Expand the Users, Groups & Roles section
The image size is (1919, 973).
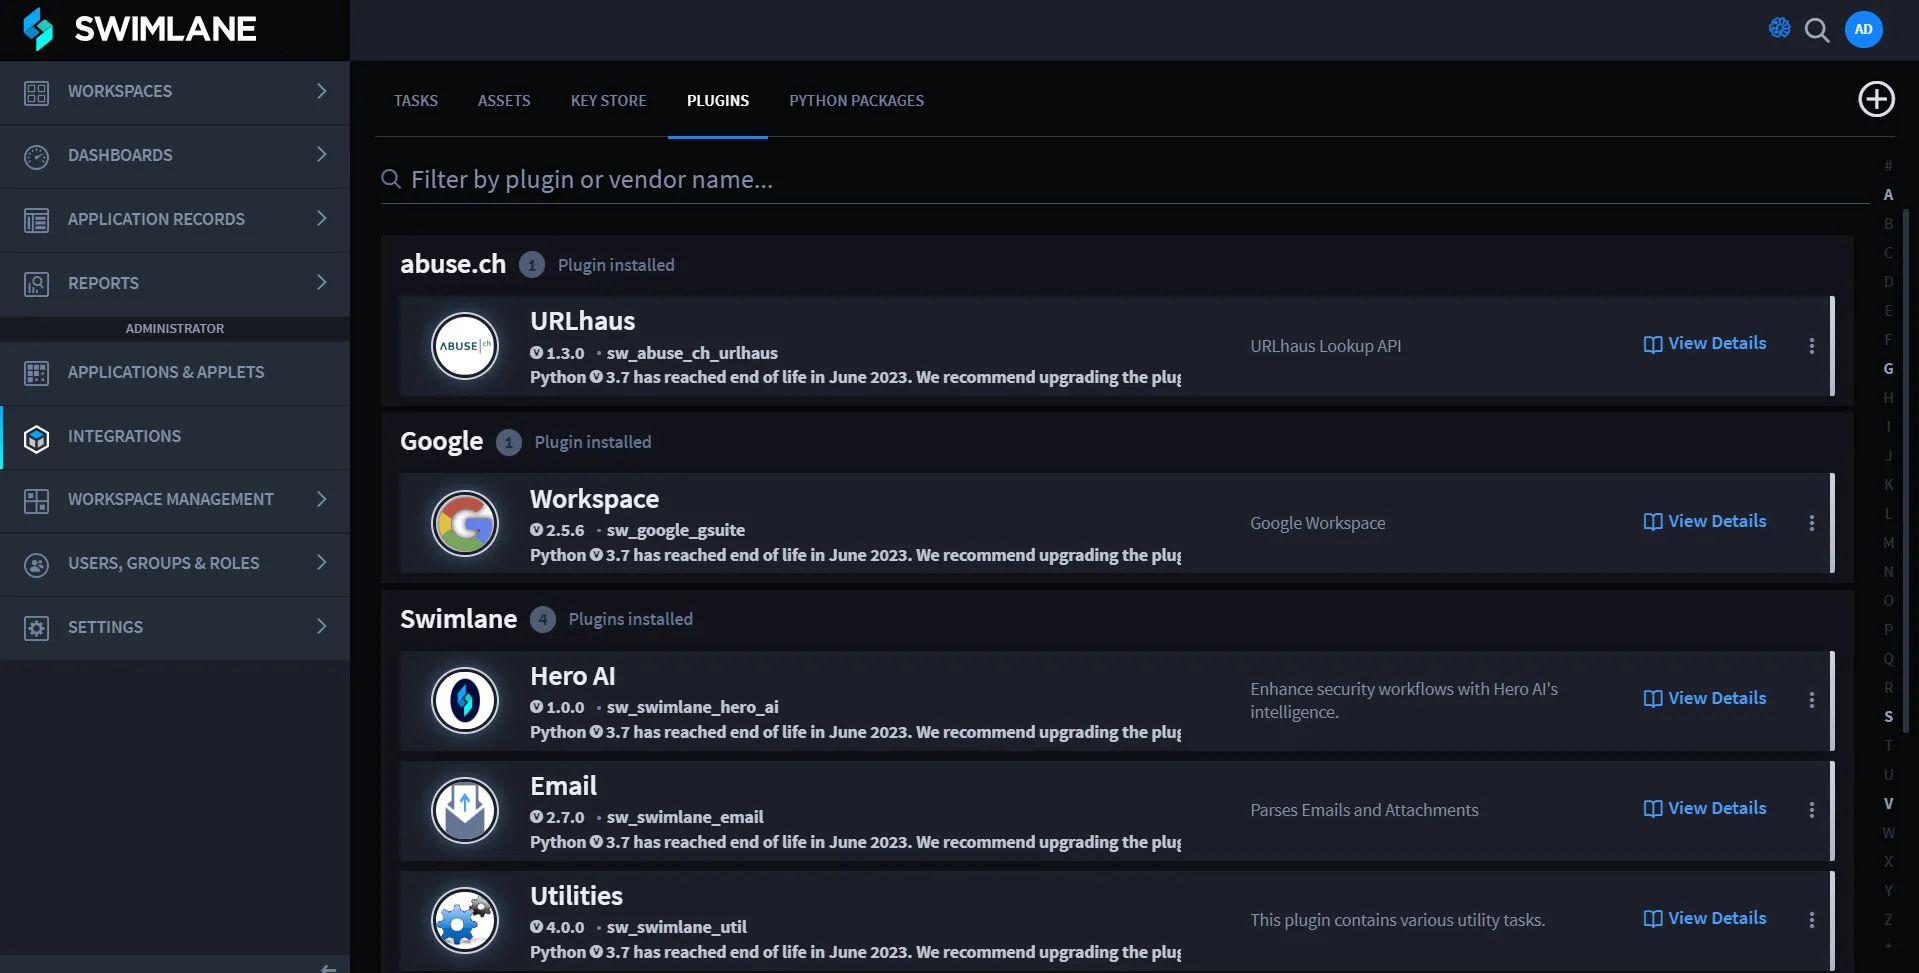[x=175, y=564]
